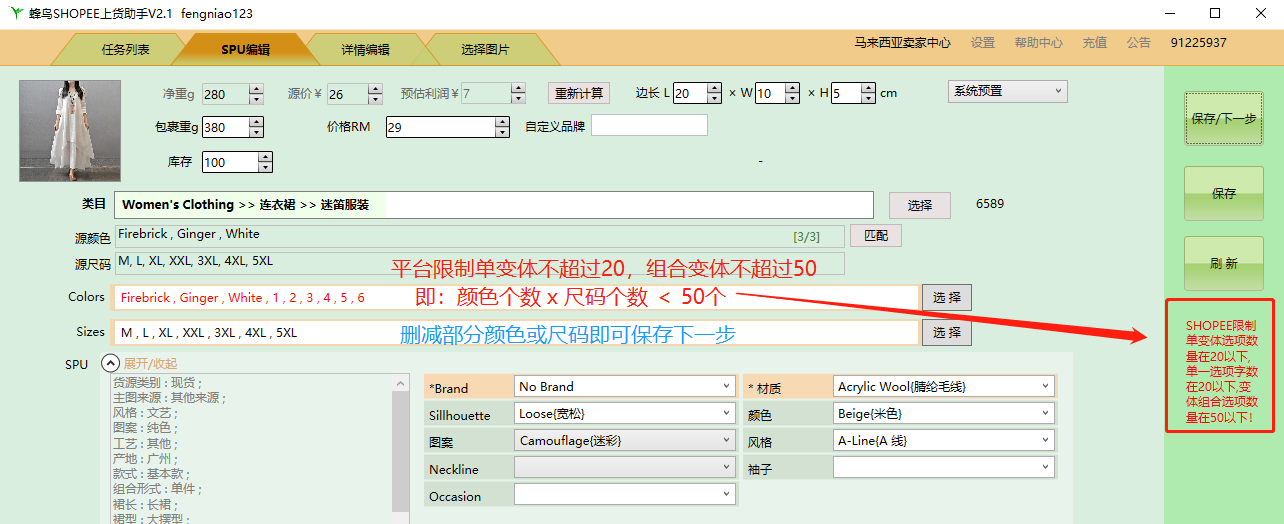This screenshot has height=524, width=1284.
Task: Click the 自定义品牌 input field
Action: coord(649,125)
